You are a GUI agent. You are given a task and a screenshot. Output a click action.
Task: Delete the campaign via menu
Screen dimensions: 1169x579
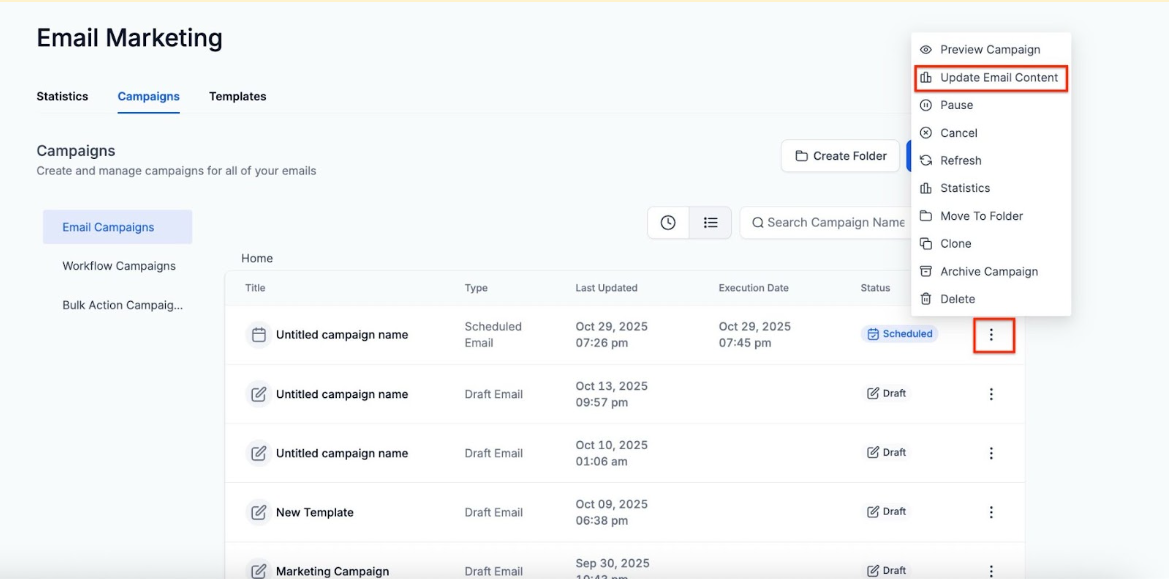pyautogui.click(x=957, y=299)
